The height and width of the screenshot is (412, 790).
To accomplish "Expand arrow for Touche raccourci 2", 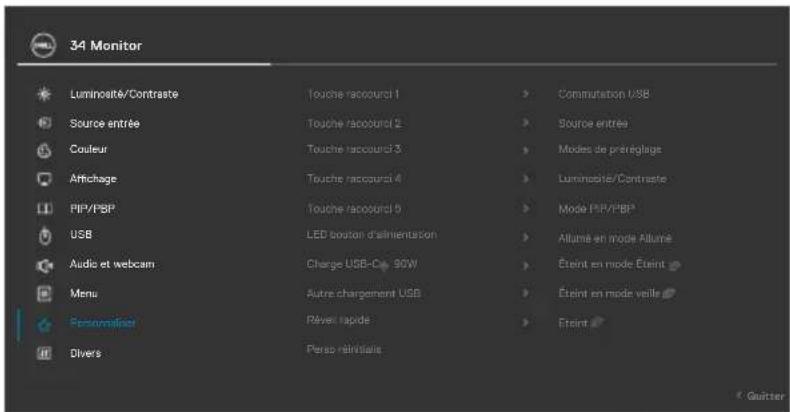I will point(525,122).
